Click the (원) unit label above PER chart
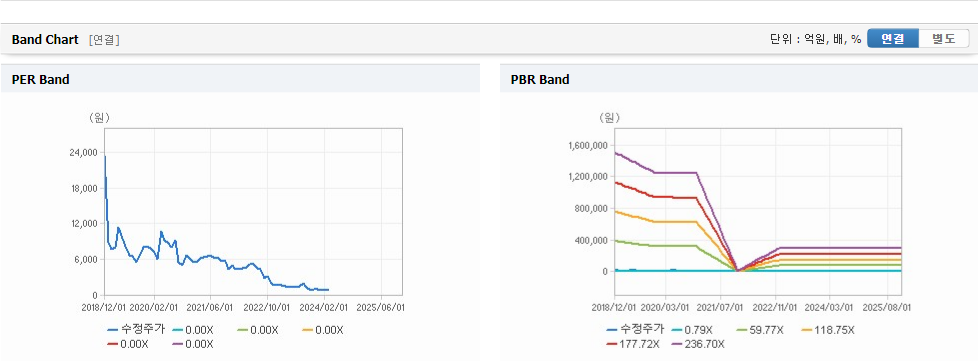The width and height of the screenshot is (978, 361). coord(99,118)
